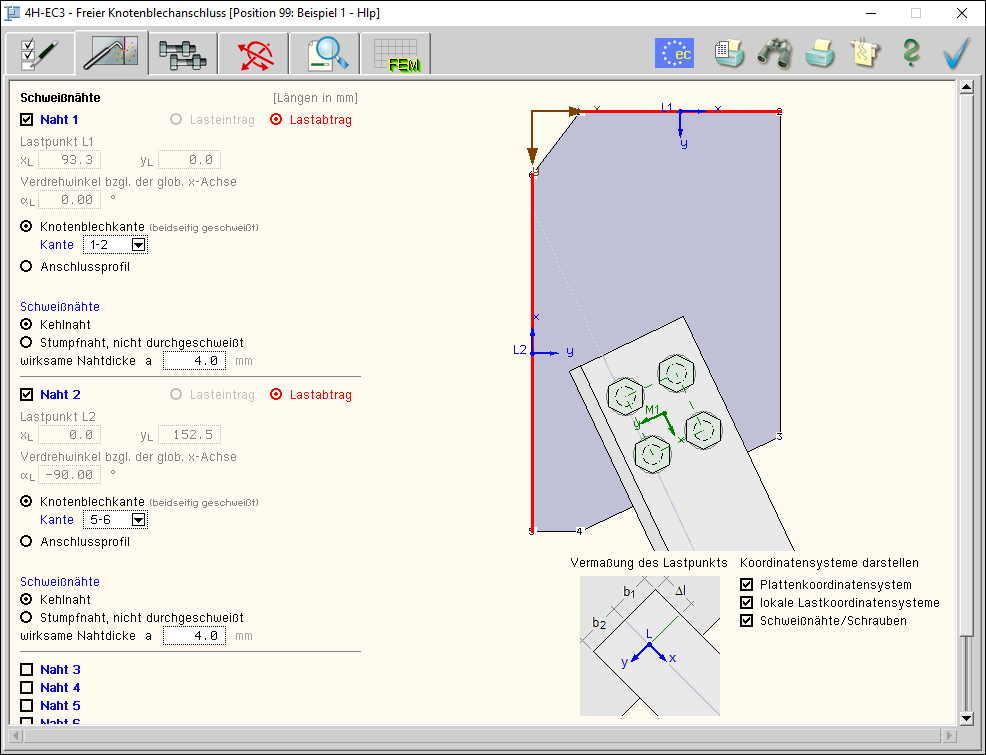Screen dimensions: 986x755
Task: Open the FEM tab
Action: pyautogui.click(x=395, y=53)
